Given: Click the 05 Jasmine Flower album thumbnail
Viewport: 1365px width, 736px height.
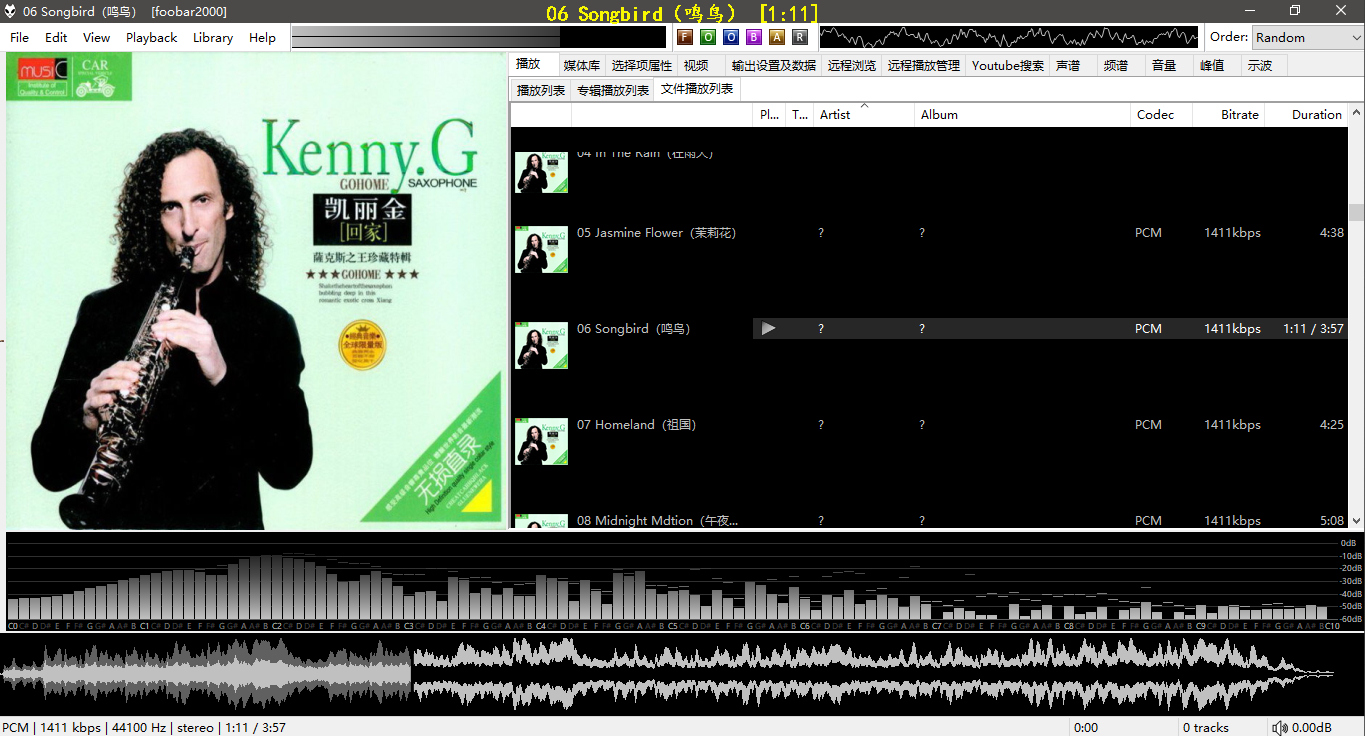Looking at the screenshot, I should pos(541,249).
